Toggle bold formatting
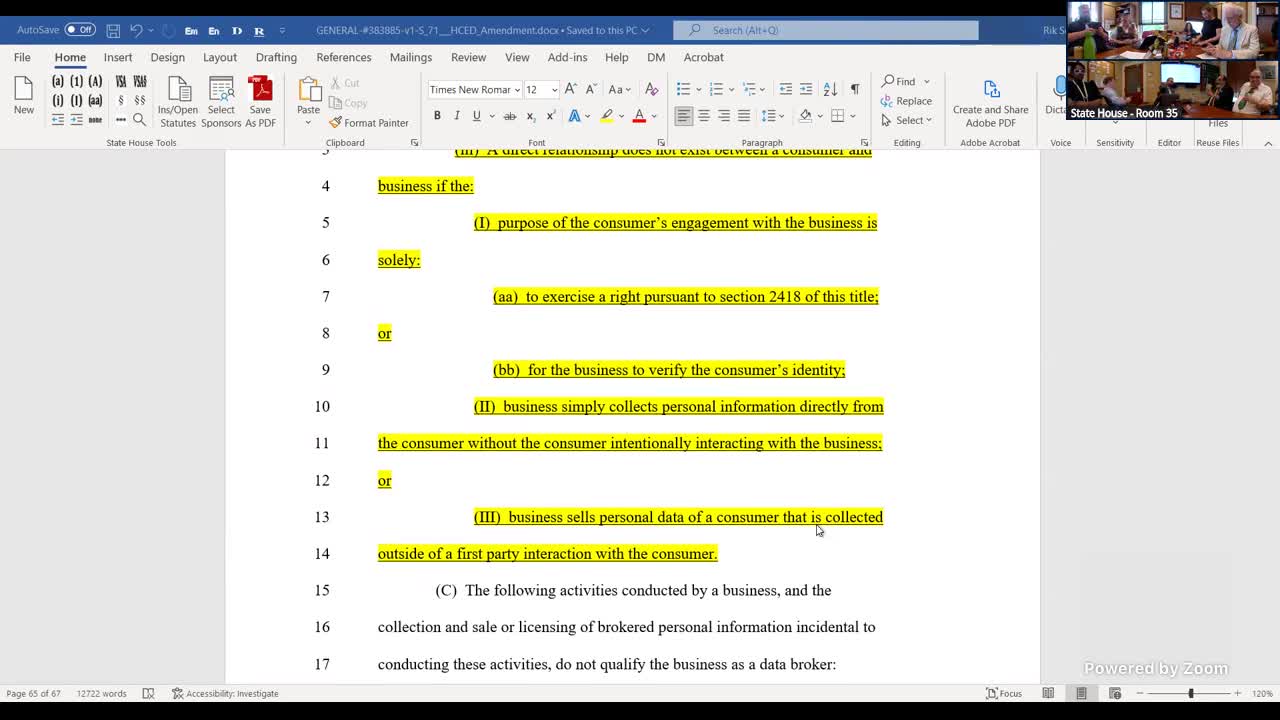This screenshot has height=720, width=1280. point(437,116)
